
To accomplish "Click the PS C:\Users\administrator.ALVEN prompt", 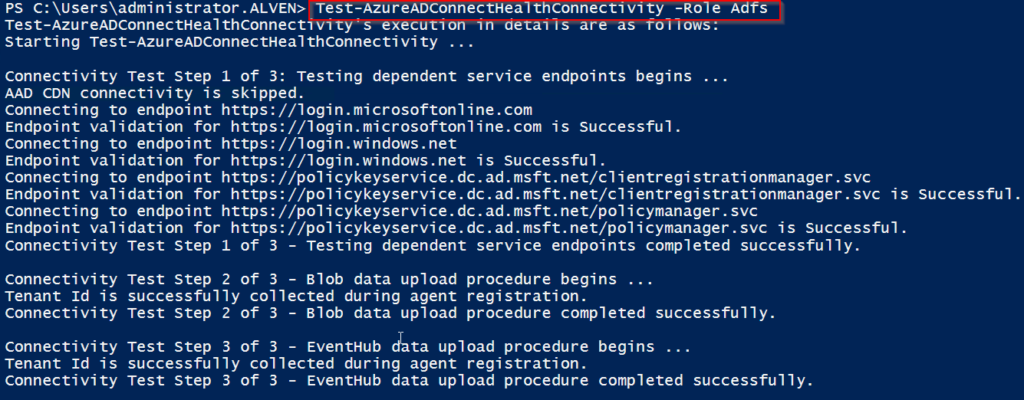I will click(155, 10).
